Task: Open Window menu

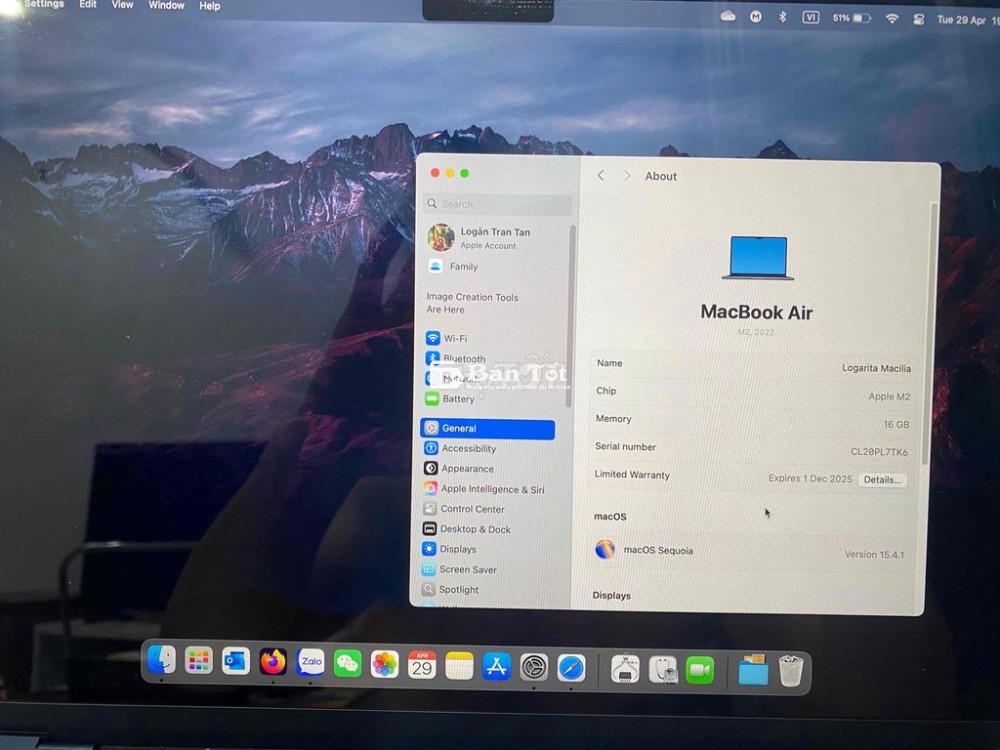Action: pyautogui.click(x=166, y=5)
